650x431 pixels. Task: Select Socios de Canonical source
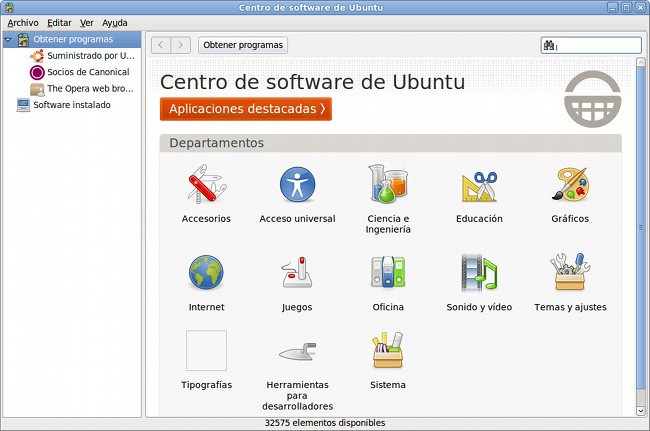pos(88,72)
